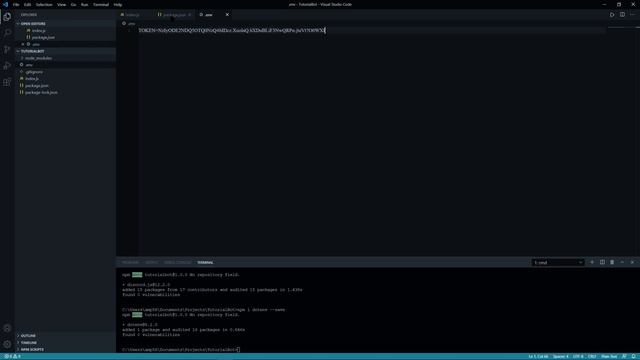Open index.js in TUTORIALBOT tree
The image size is (640, 360).
65,78
